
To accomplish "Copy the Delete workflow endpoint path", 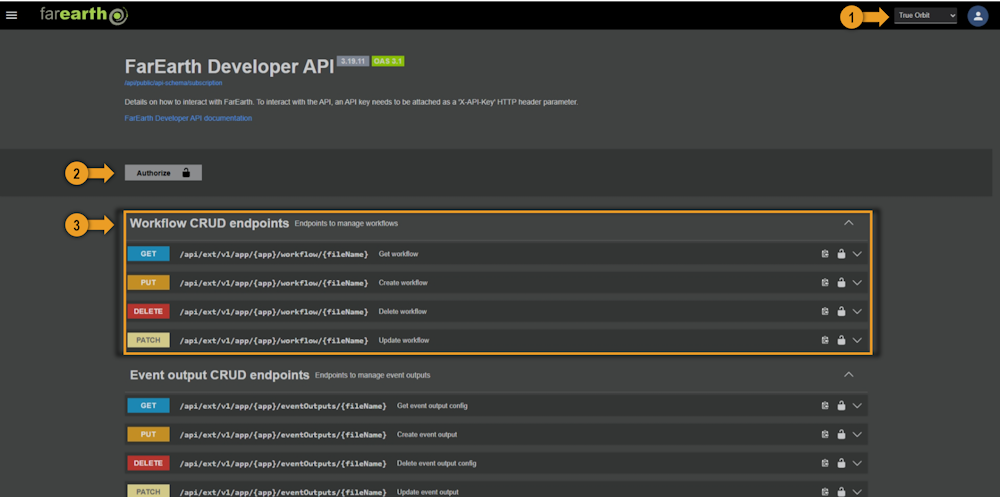I will tap(825, 311).
